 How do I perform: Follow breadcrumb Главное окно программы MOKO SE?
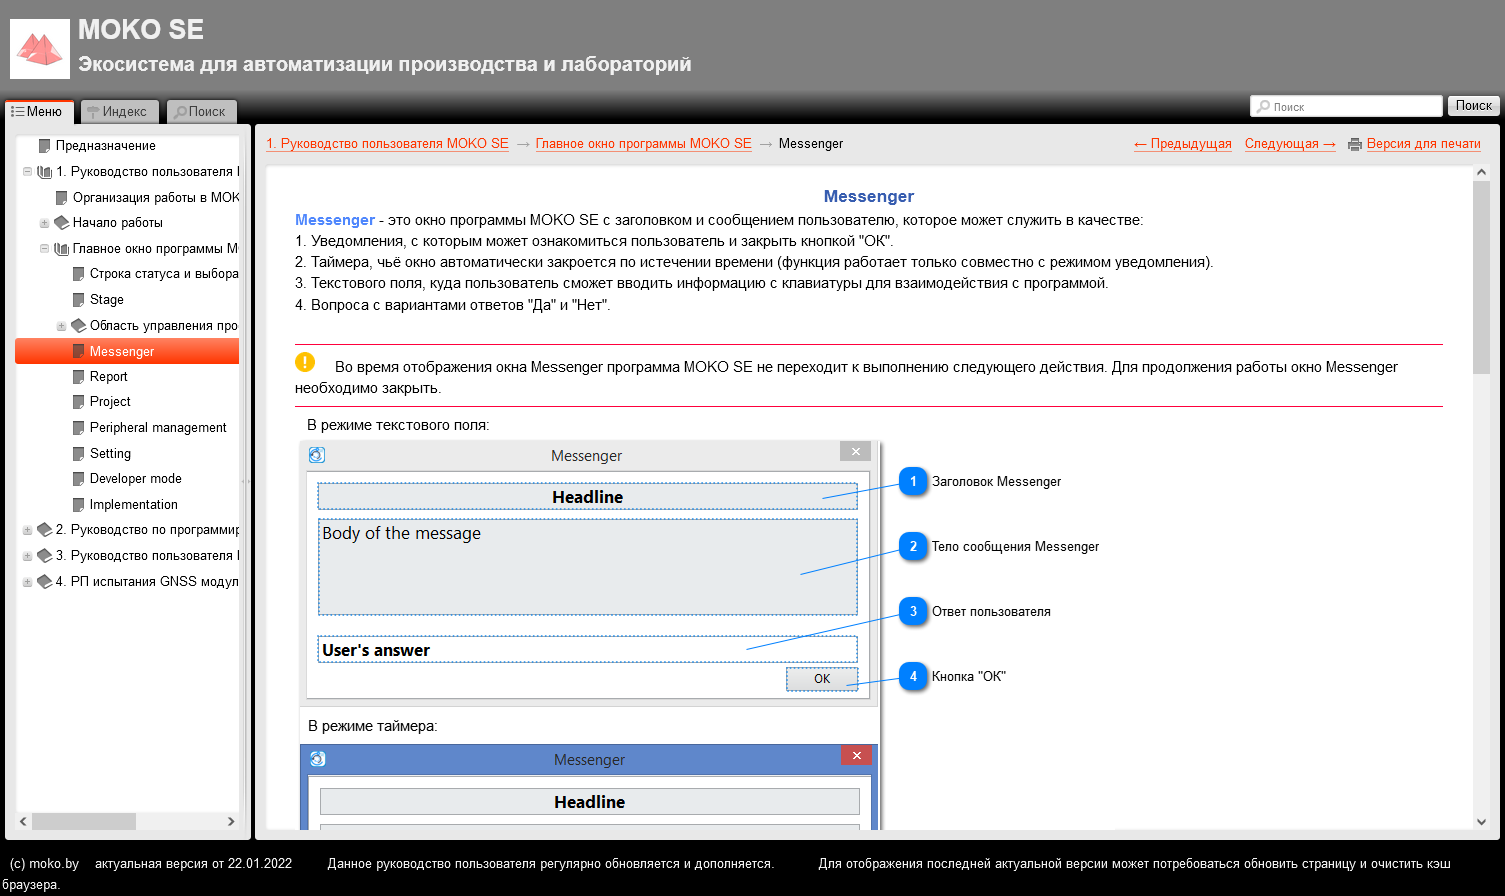coord(643,144)
